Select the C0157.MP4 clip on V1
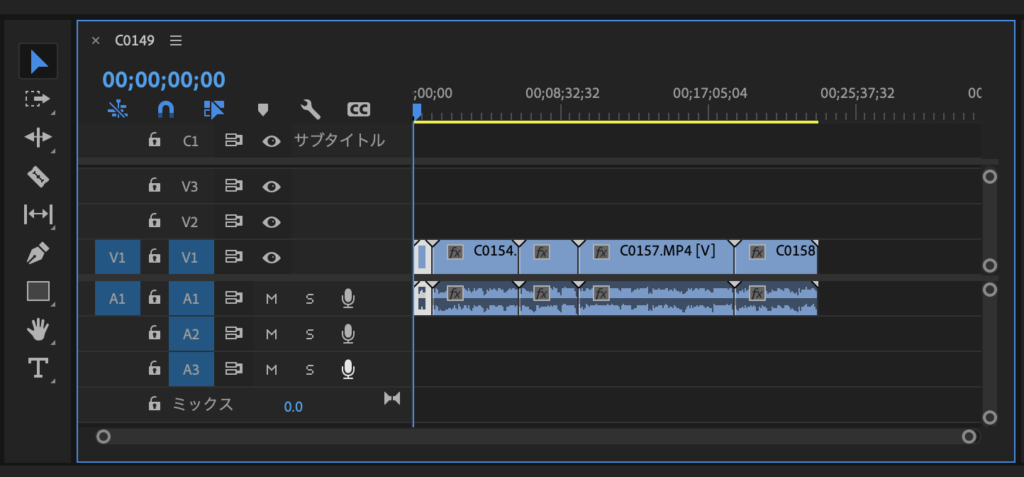Image resolution: width=1024 pixels, height=477 pixels. tap(660, 258)
